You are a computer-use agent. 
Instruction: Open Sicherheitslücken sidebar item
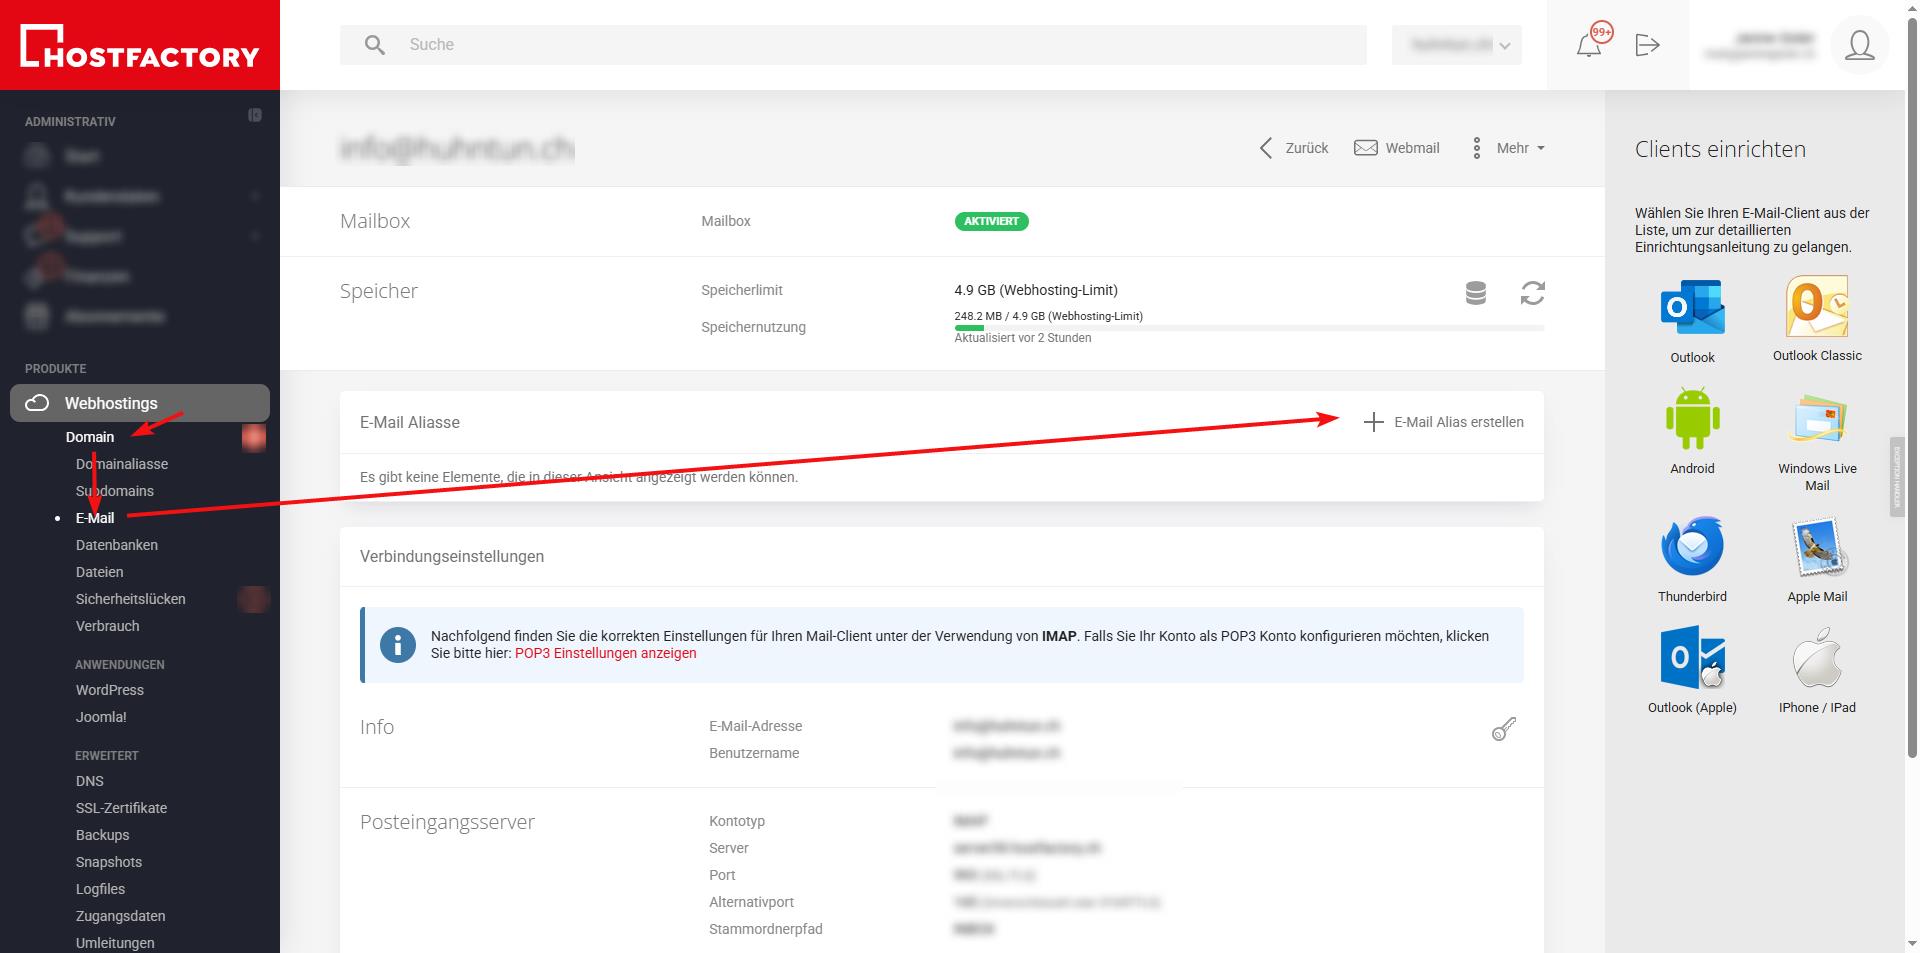pyautogui.click(x=131, y=599)
